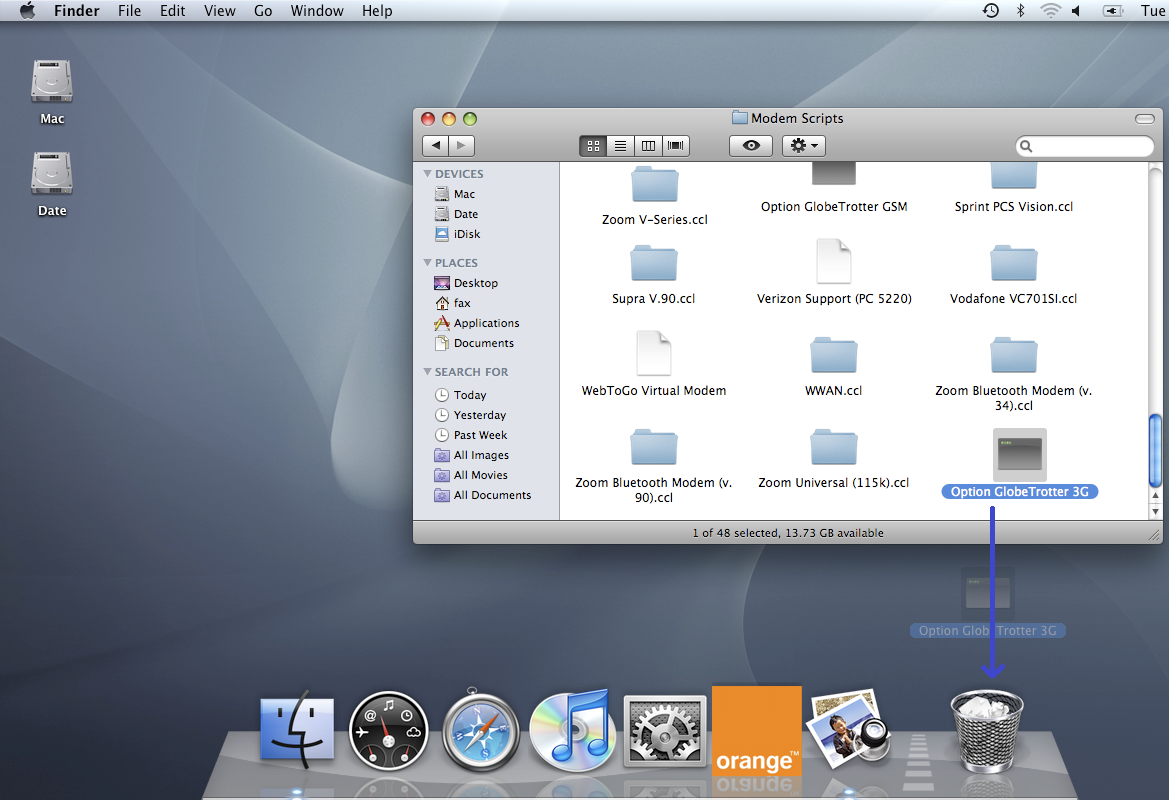The image size is (1169, 800).
Task: Collapse the DEVICES sidebar section
Action: click(x=427, y=174)
